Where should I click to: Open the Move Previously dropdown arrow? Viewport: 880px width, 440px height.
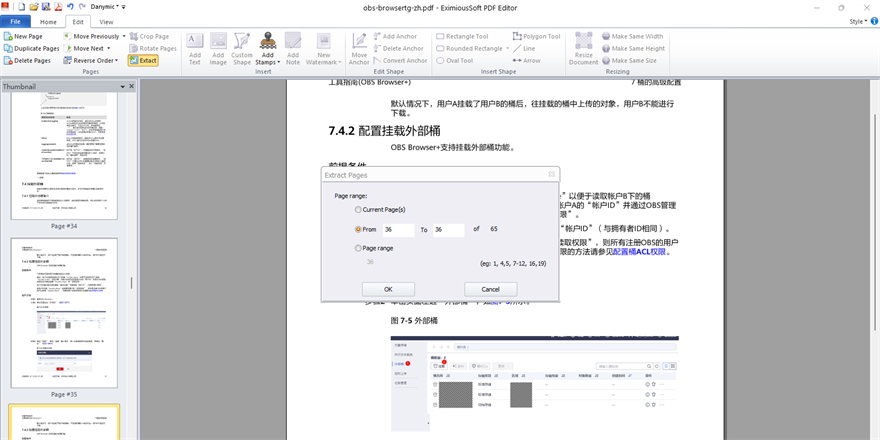pyautogui.click(x=123, y=36)
